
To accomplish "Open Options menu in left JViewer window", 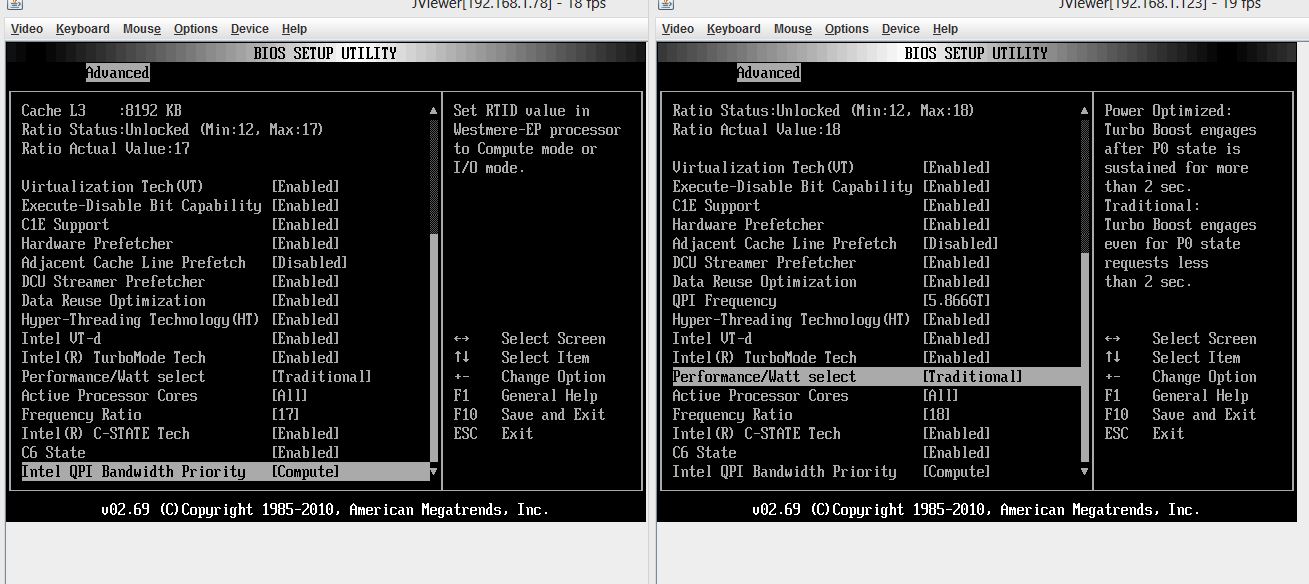I will coord(196,29).
